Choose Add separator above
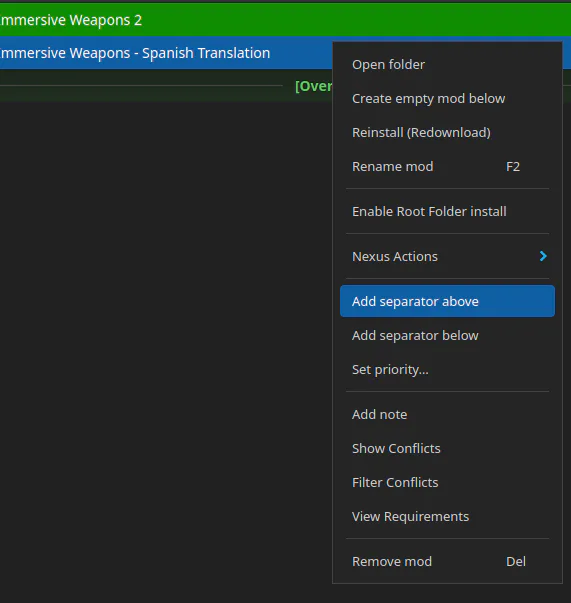Image resolution: width=571 pixels, height=603 pixels. click(447, 301)
